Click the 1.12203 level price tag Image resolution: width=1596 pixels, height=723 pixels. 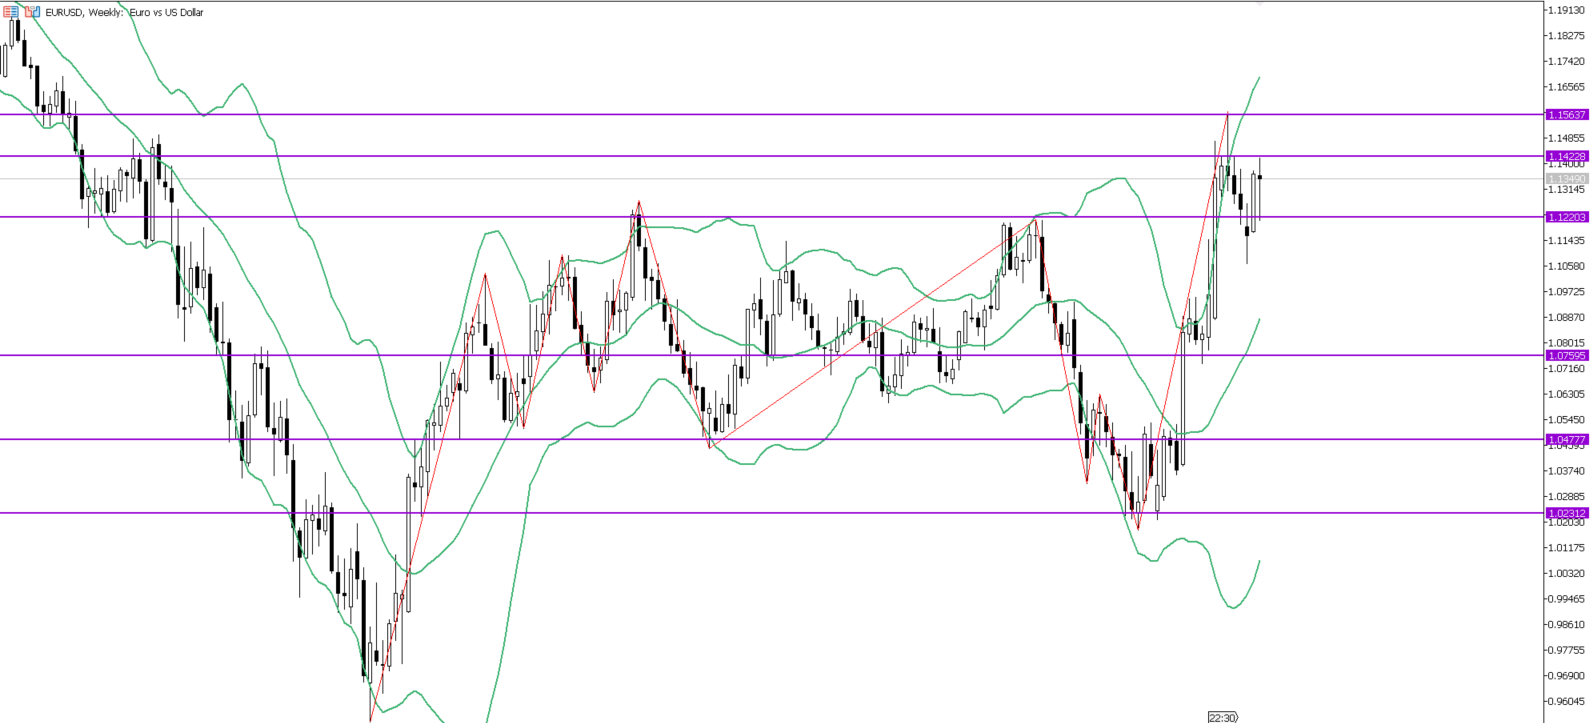pyautogui.click(x=1567, y=217)
